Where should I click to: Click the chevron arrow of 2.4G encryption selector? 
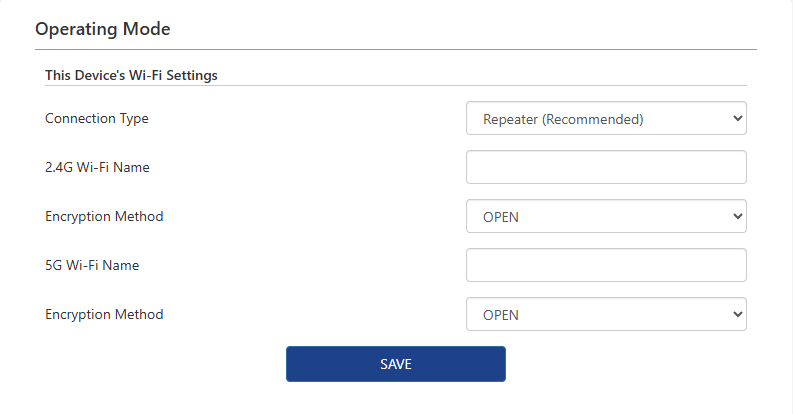737,216
